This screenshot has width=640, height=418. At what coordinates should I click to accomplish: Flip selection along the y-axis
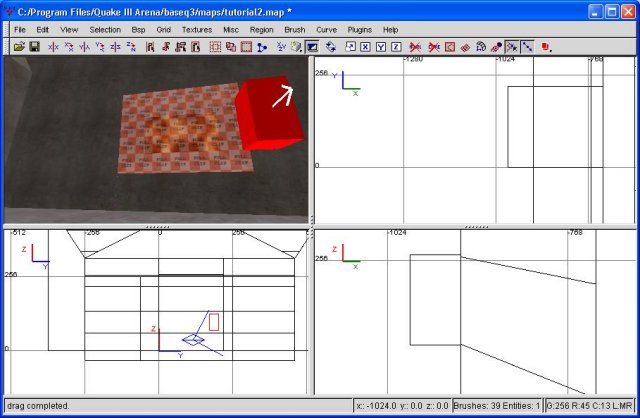click(x=84, y=47)
